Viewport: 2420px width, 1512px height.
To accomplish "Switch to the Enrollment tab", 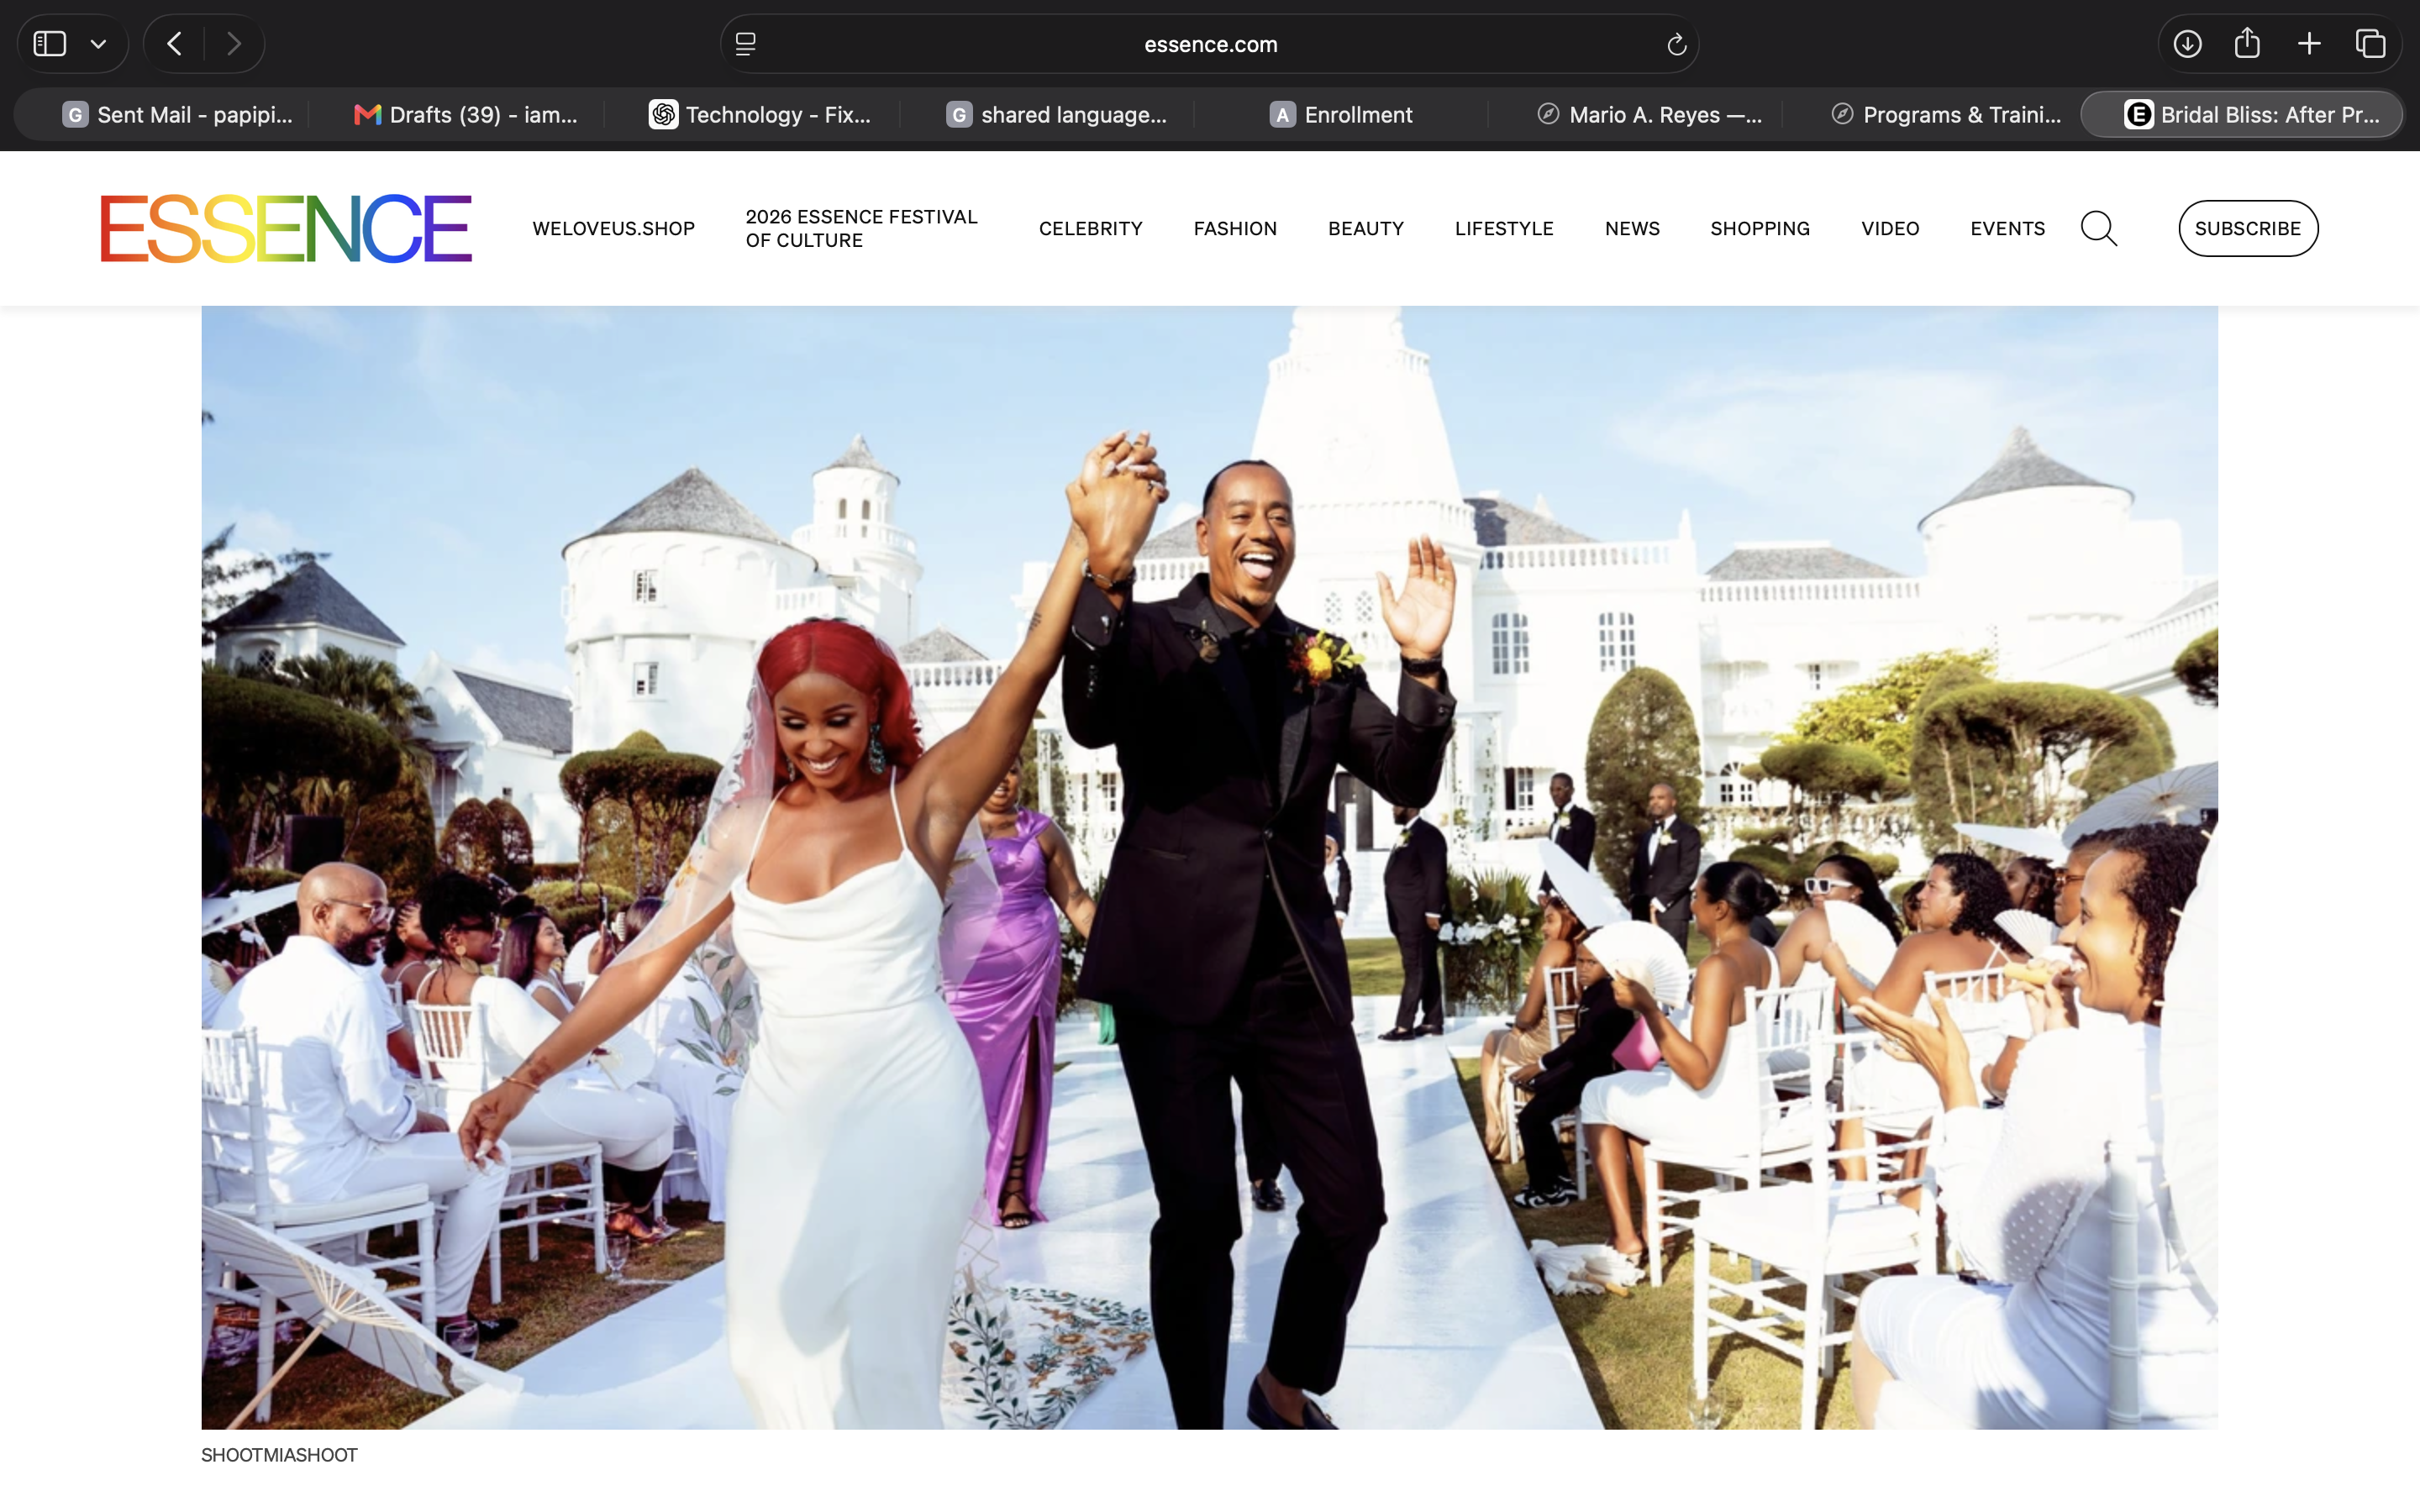I will (x=1341, y=115).
